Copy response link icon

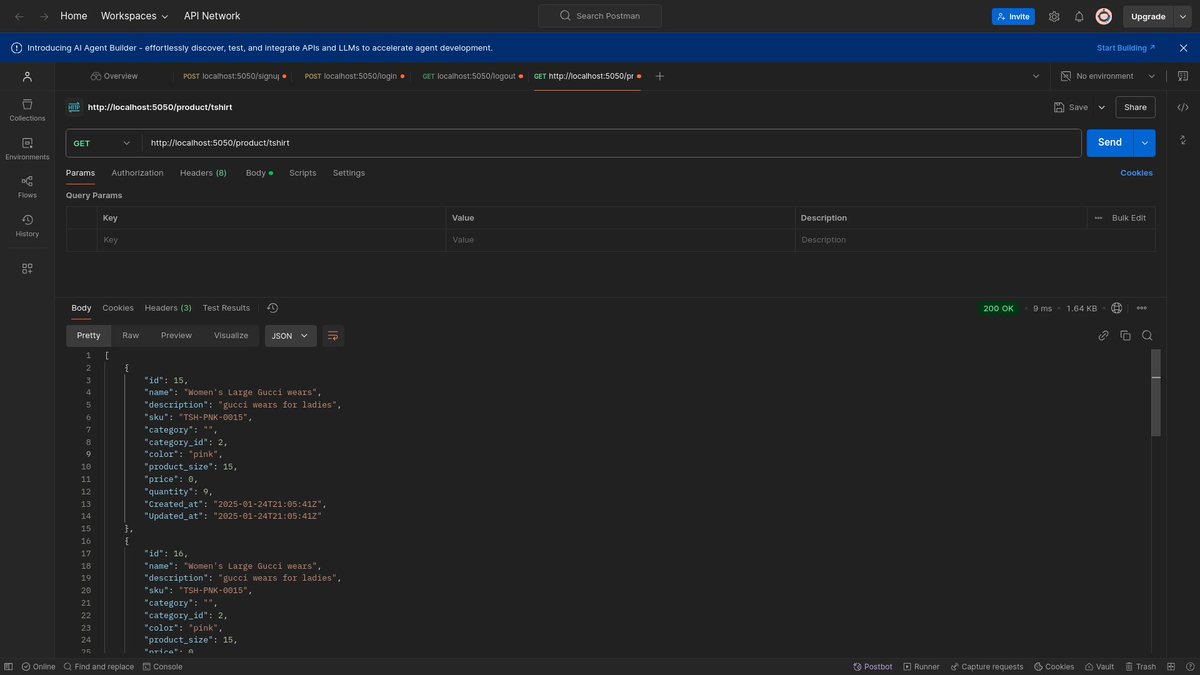pyautogui.click(x=1103, y=336)
